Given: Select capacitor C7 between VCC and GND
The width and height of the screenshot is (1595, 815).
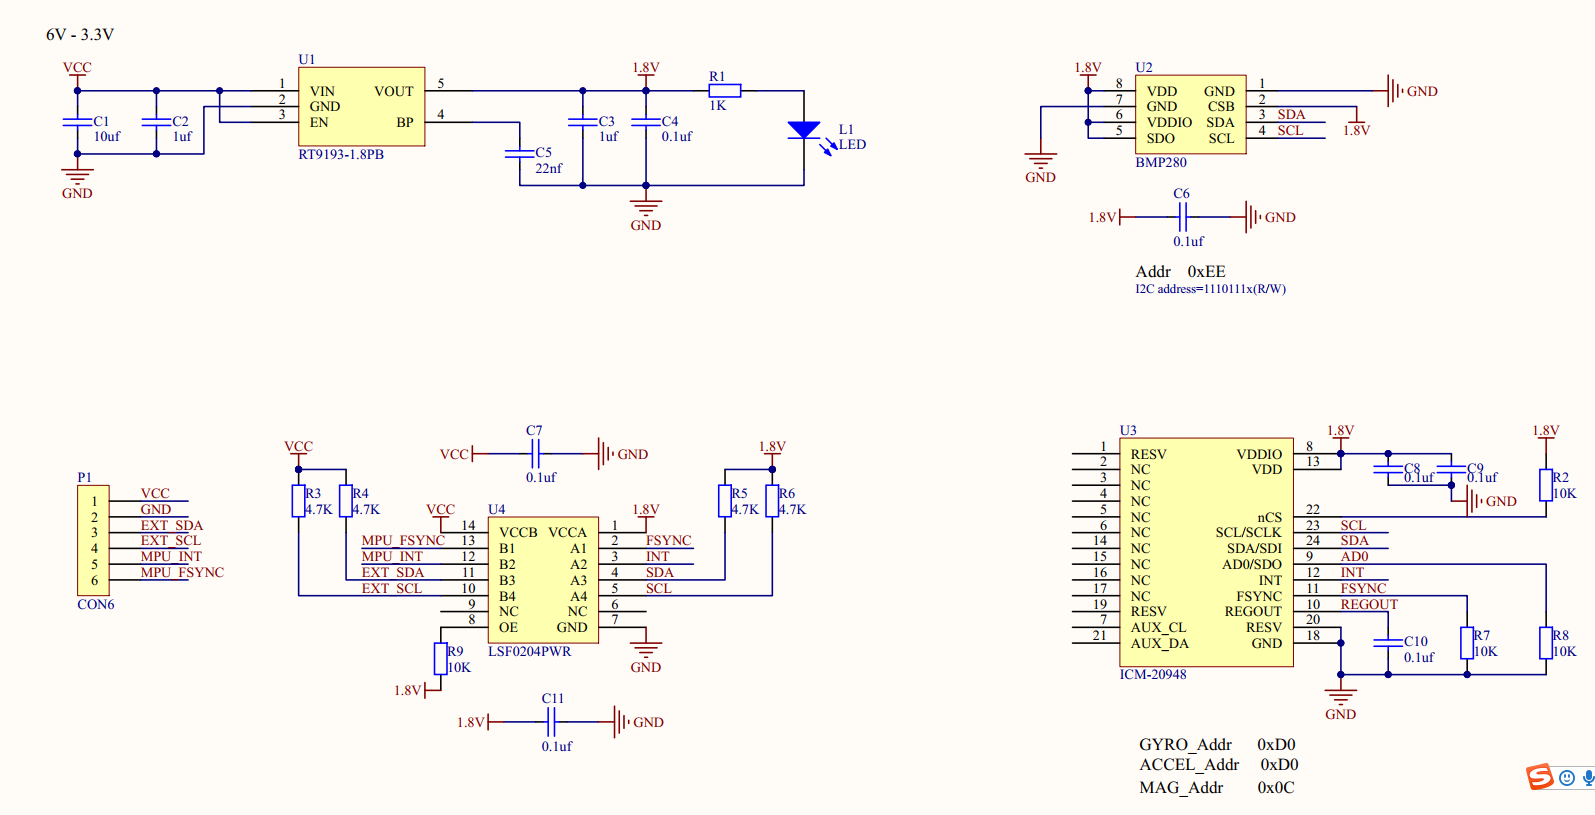Looking at the screenshot, I should [x=535, y=453].
